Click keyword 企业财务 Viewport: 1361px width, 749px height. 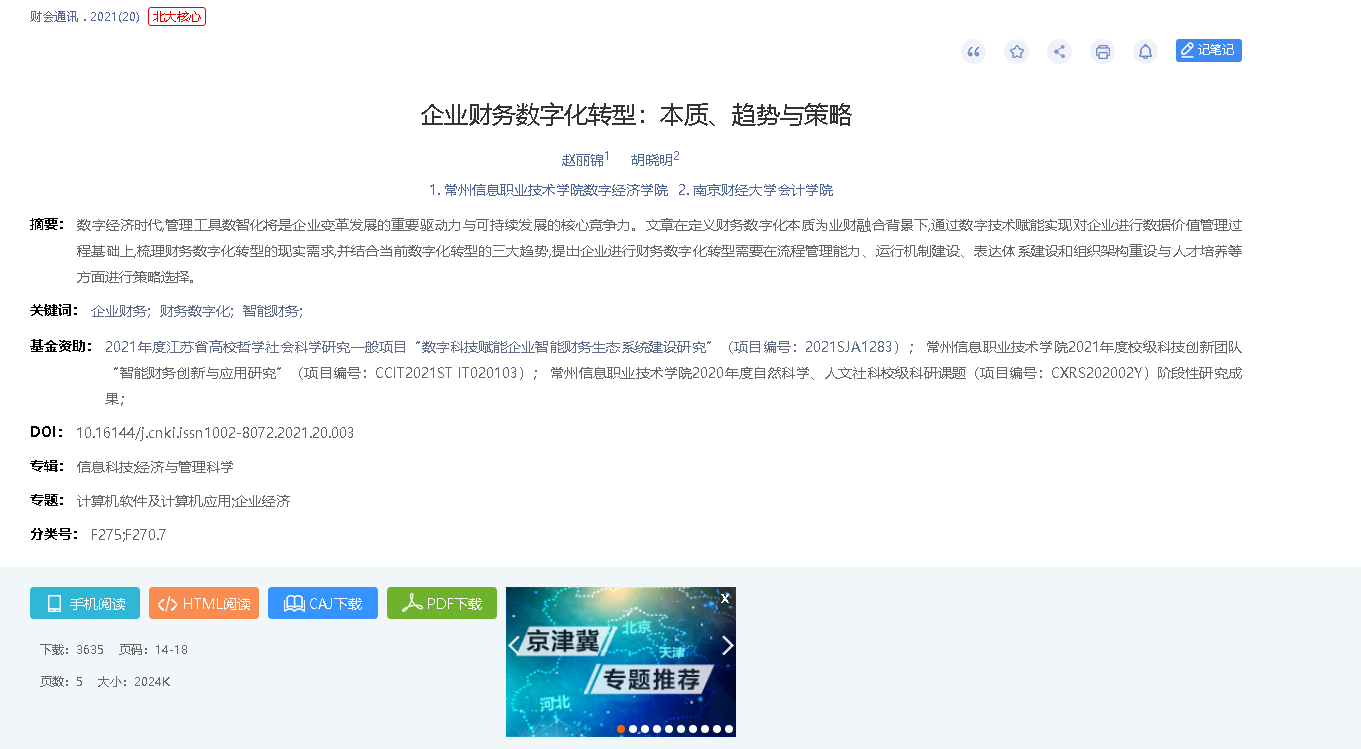119,311
